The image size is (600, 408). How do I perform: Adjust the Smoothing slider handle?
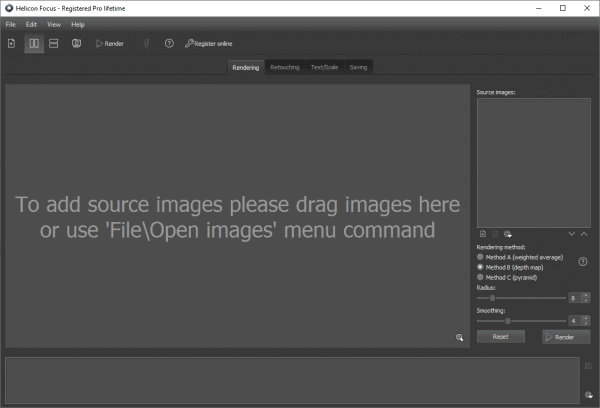tap(508, 321)
